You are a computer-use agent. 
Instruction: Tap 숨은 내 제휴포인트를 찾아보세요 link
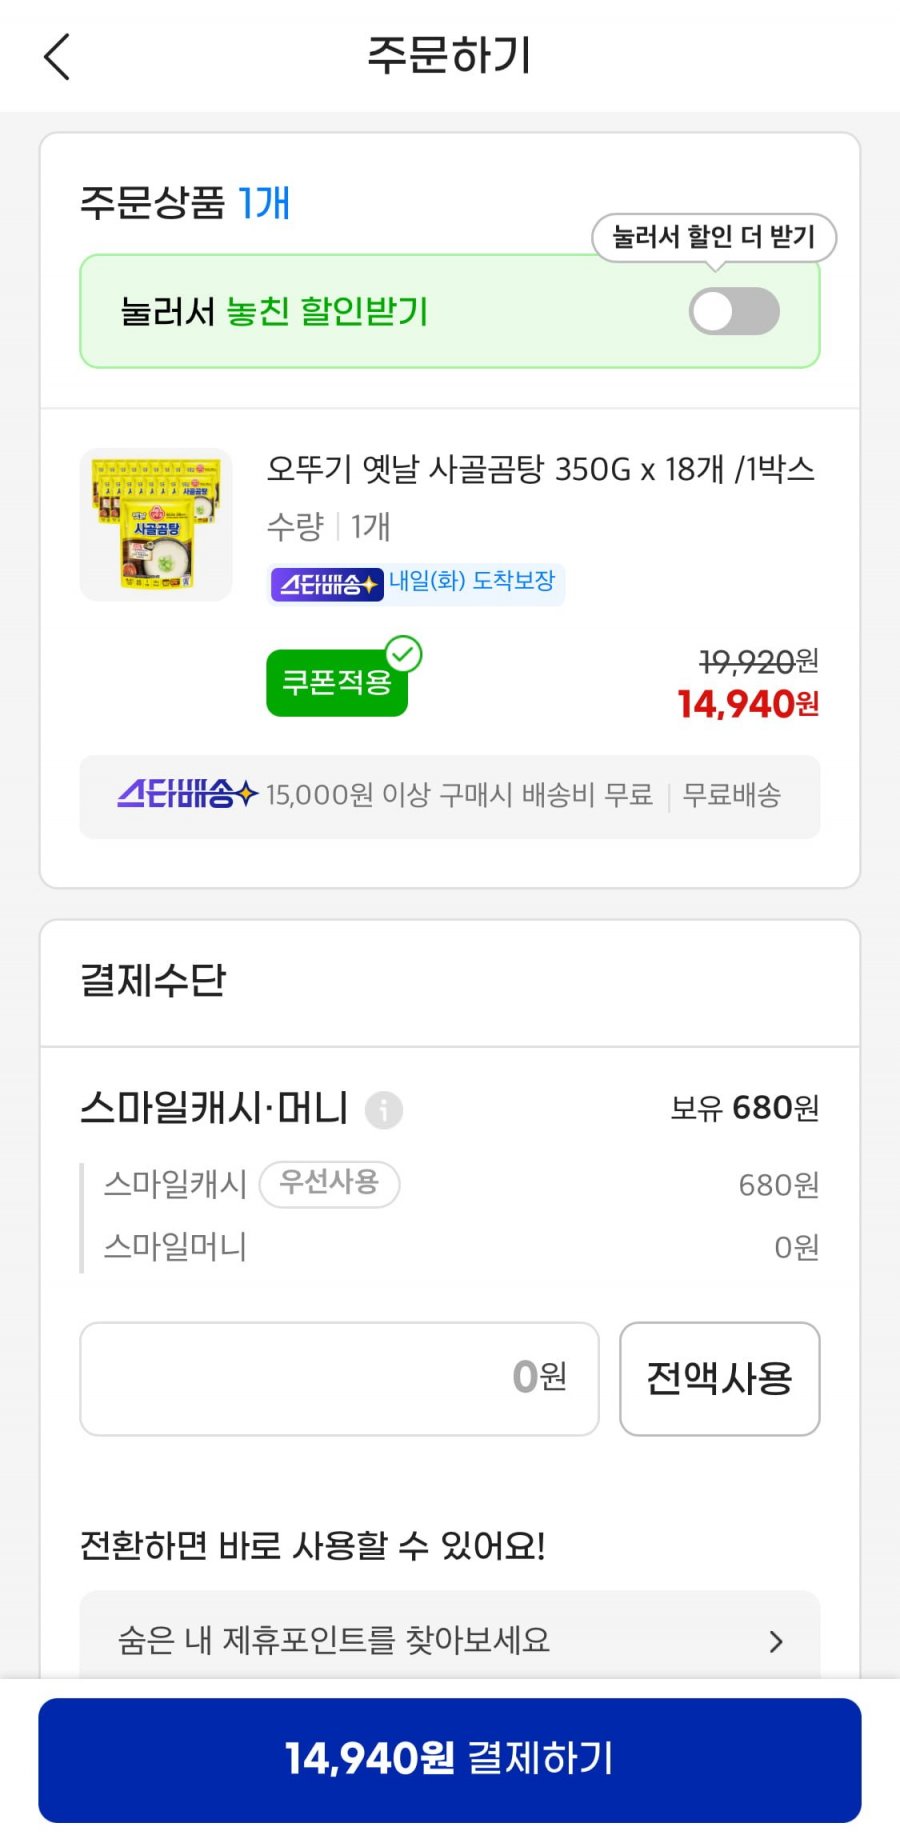pyautogui.click(x=334, y=1641)
